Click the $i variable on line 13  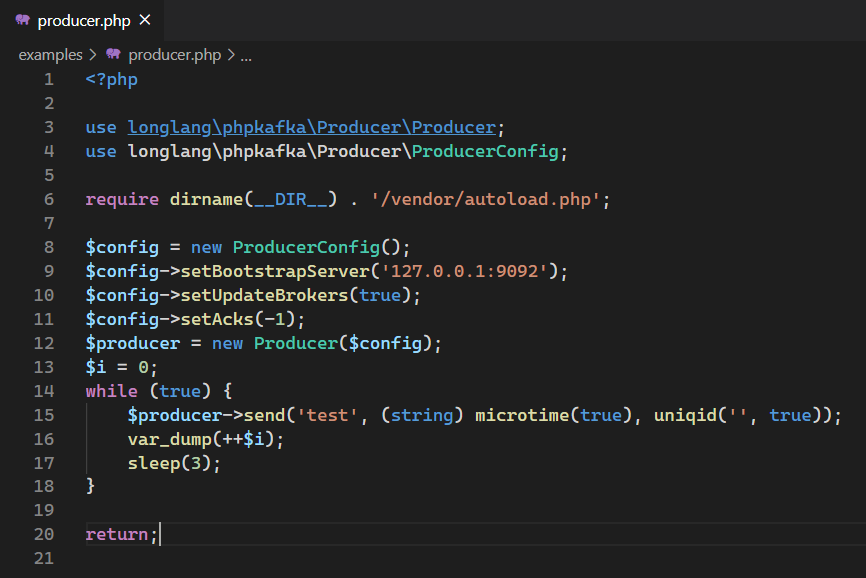click(x=96, y=367)
